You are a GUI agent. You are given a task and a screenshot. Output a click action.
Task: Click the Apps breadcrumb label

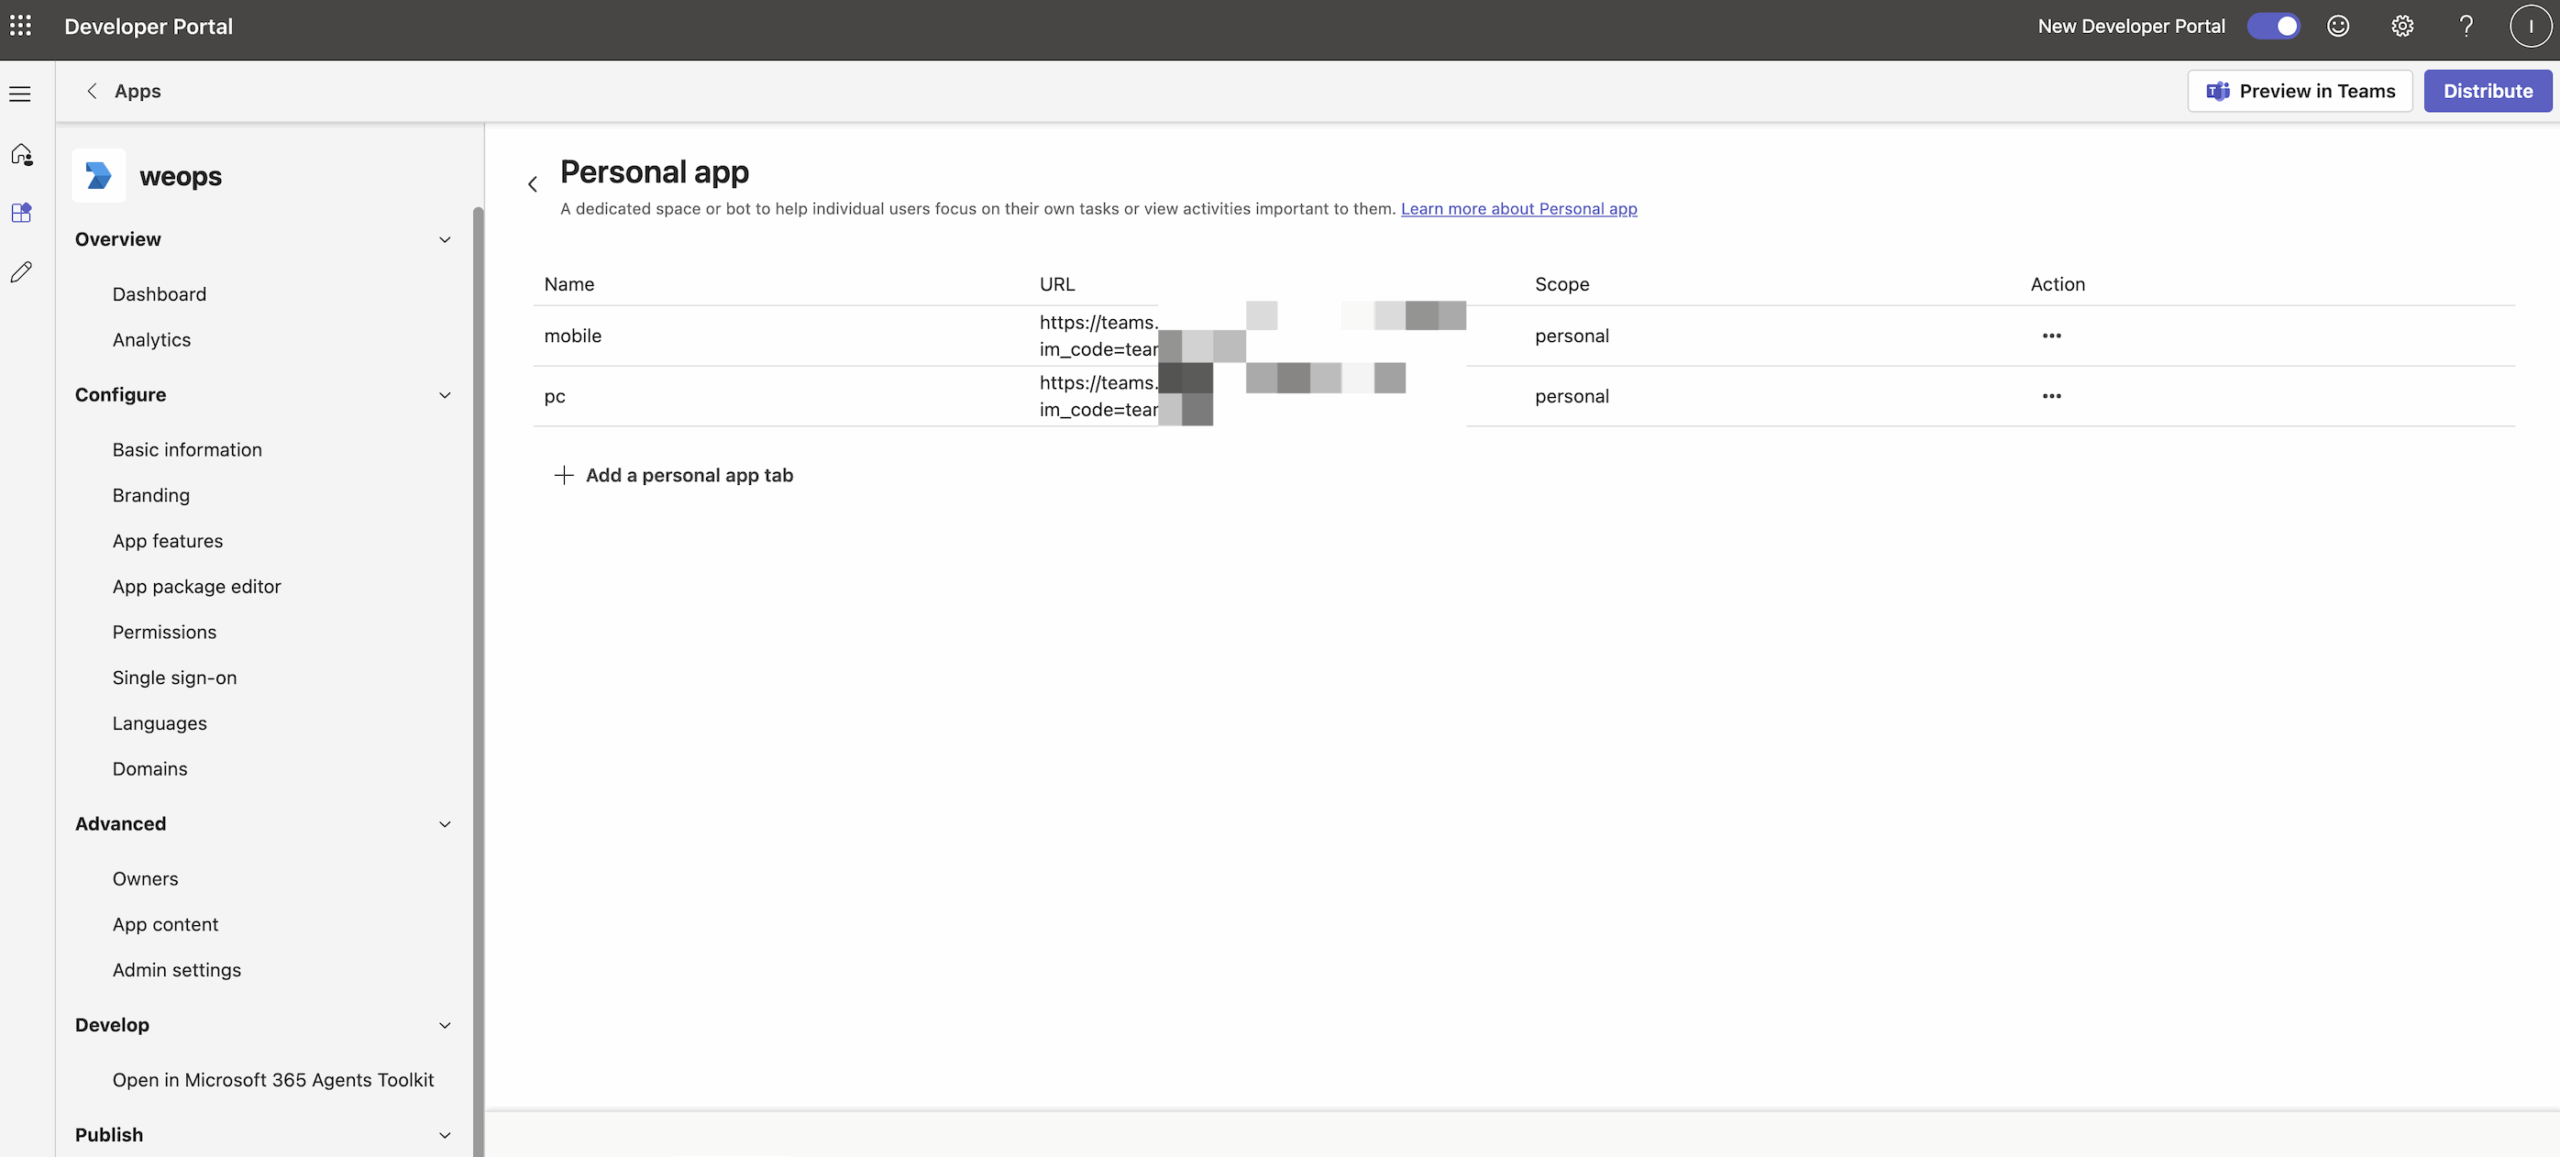(137, 91)
